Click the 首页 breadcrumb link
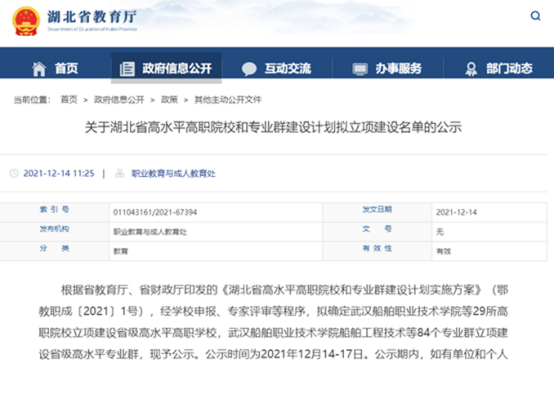This screenshot has width=554, height=395. coord(69,100)
